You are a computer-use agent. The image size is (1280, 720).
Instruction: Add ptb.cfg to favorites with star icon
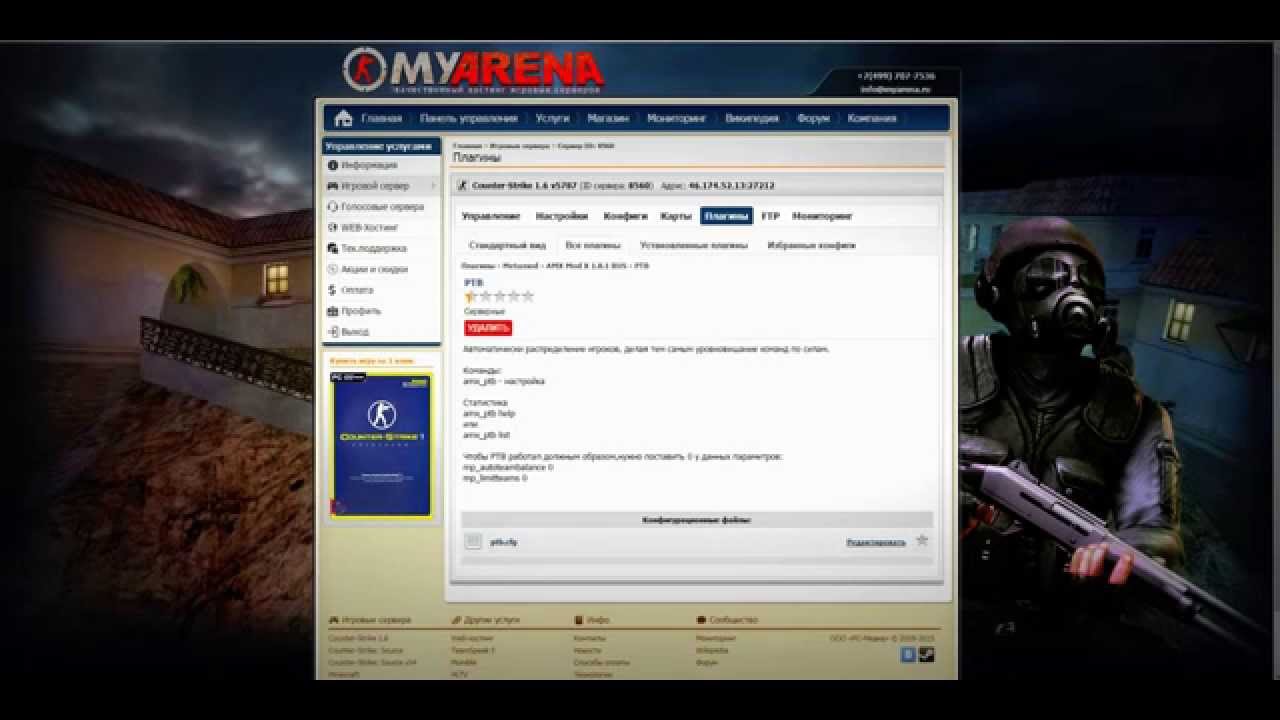(x=922, y=540)
